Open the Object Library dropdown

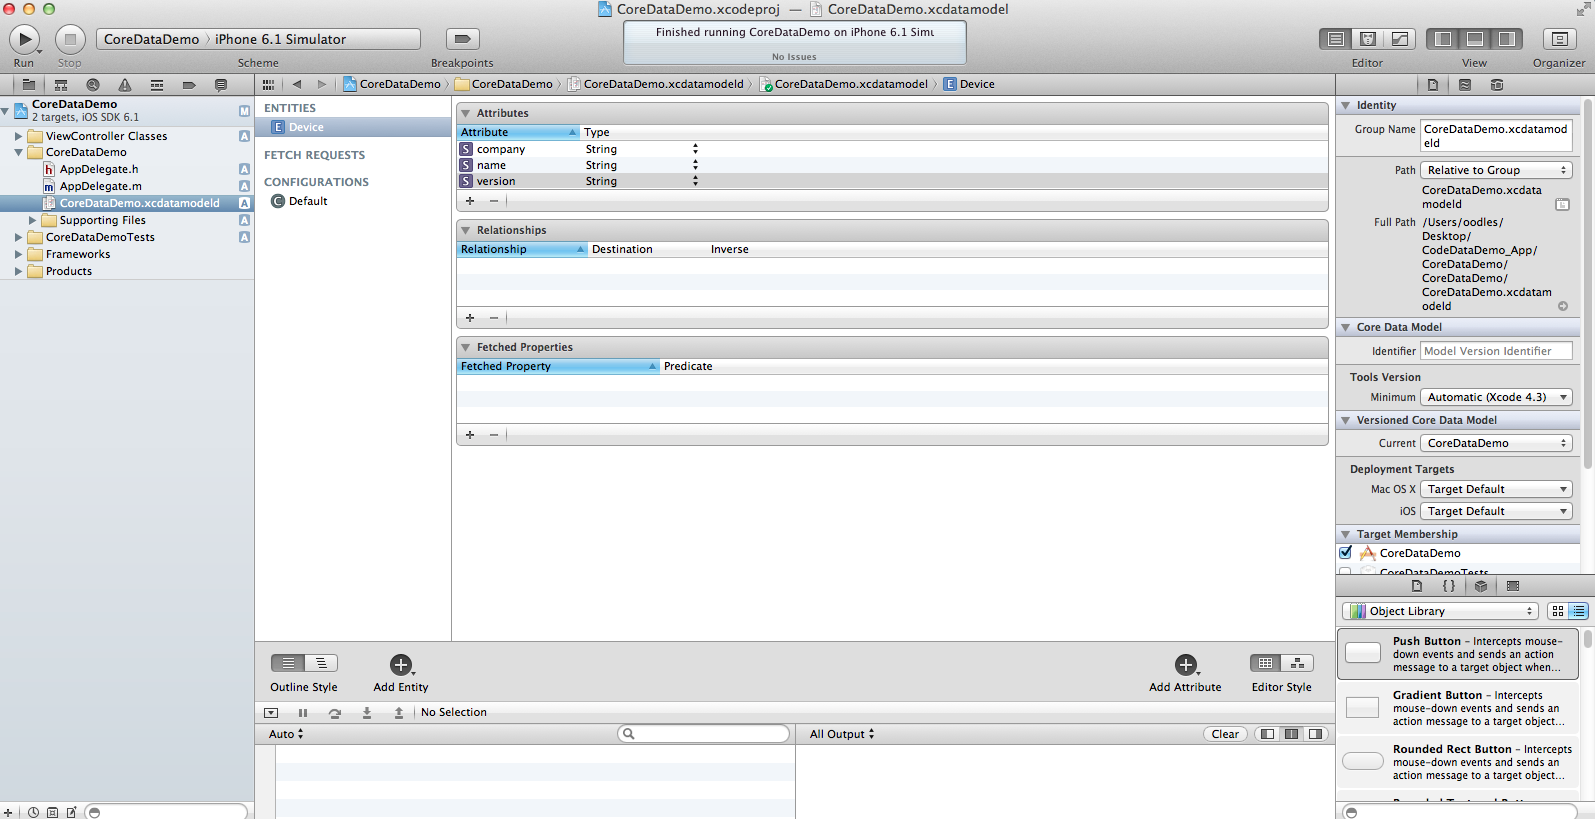1440,611
